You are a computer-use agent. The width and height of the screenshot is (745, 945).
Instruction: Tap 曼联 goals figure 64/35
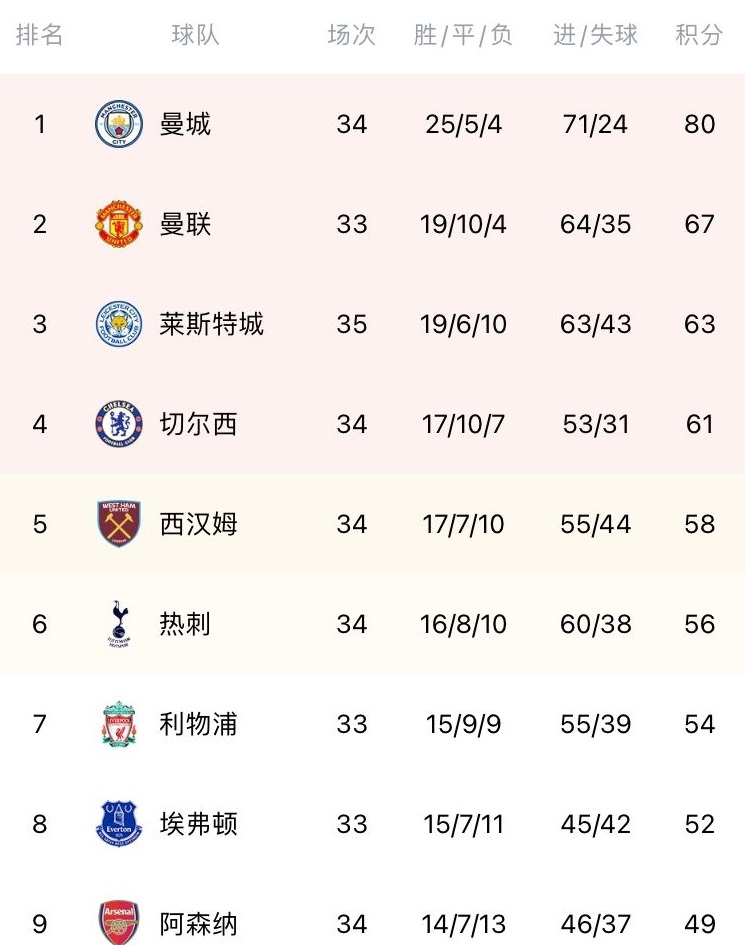596,224
